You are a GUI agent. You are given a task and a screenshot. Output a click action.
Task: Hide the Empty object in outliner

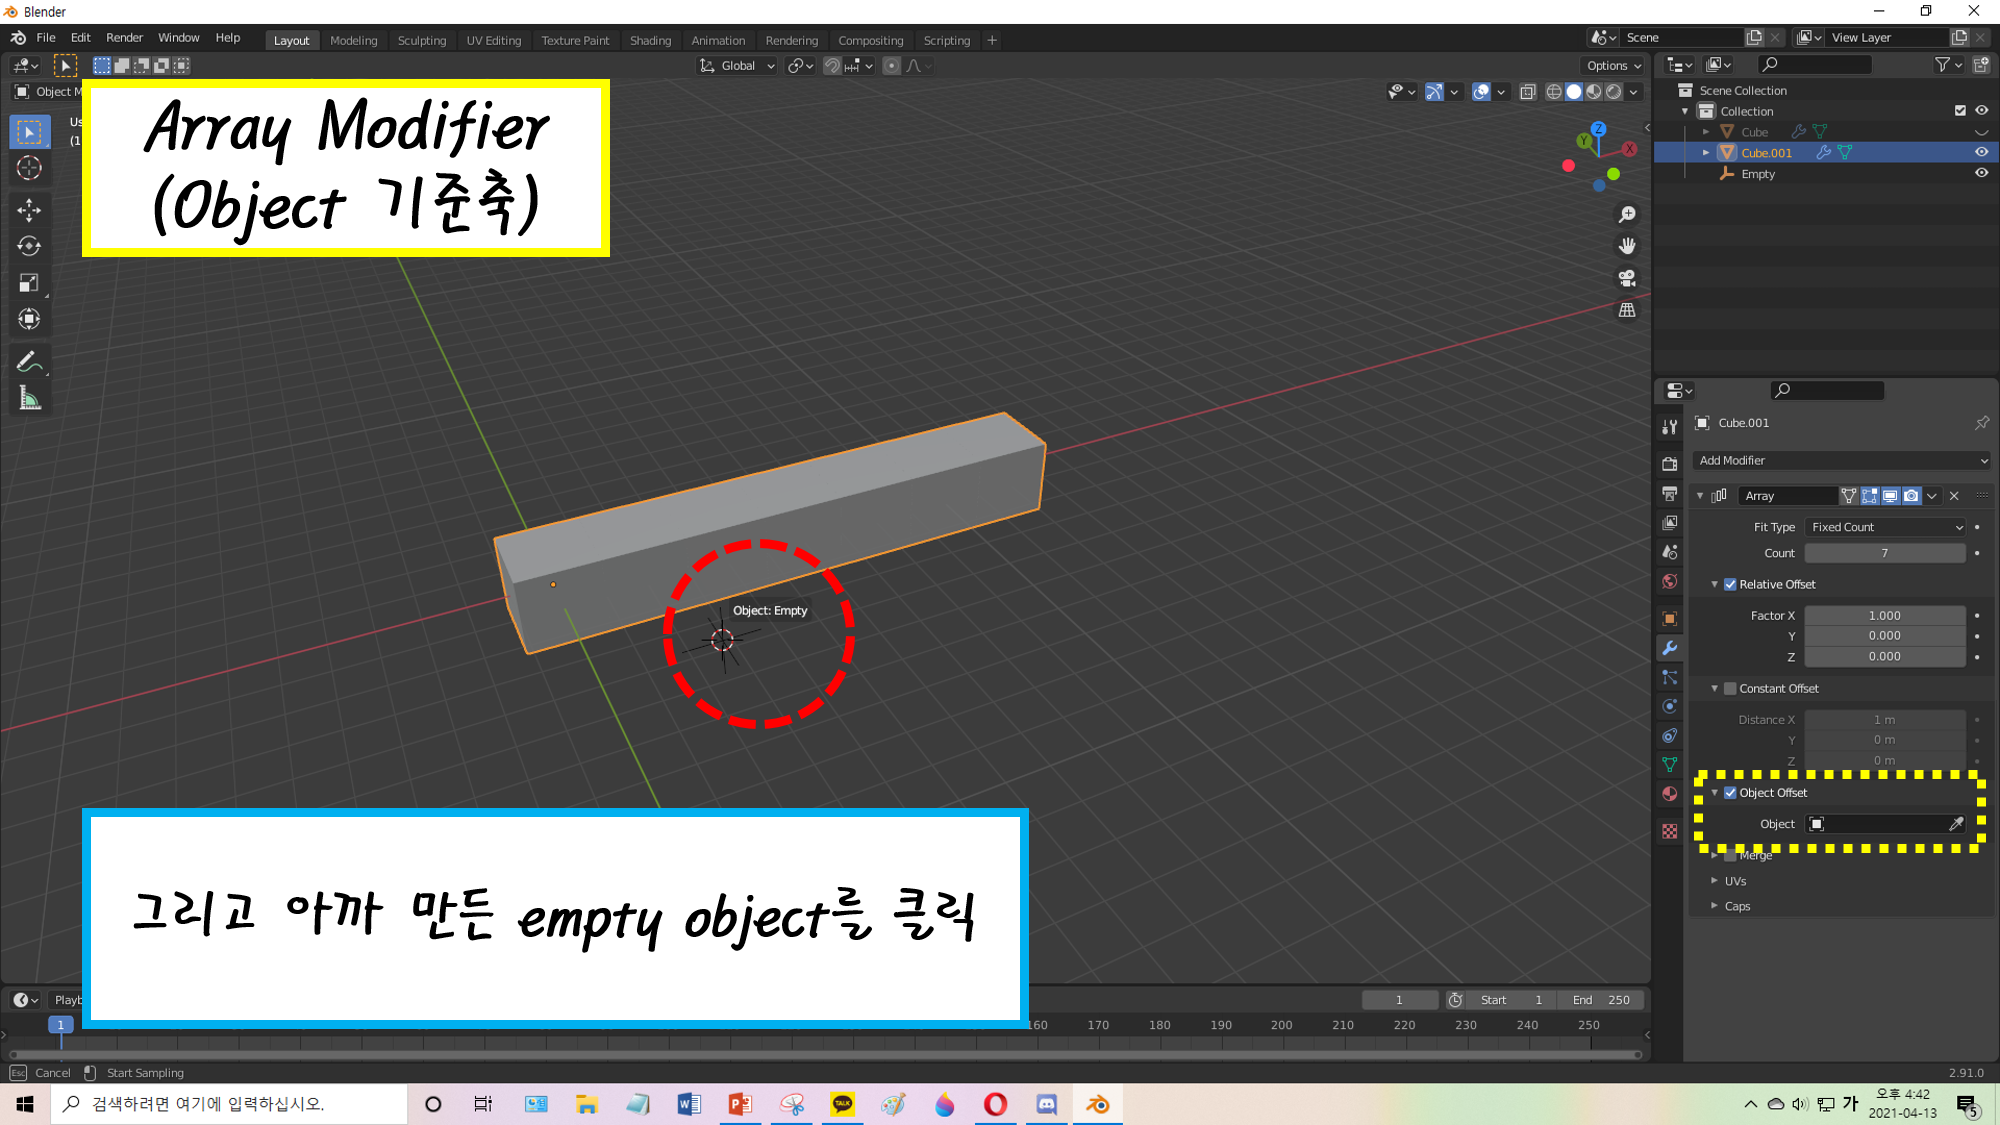coord(1981,174)
